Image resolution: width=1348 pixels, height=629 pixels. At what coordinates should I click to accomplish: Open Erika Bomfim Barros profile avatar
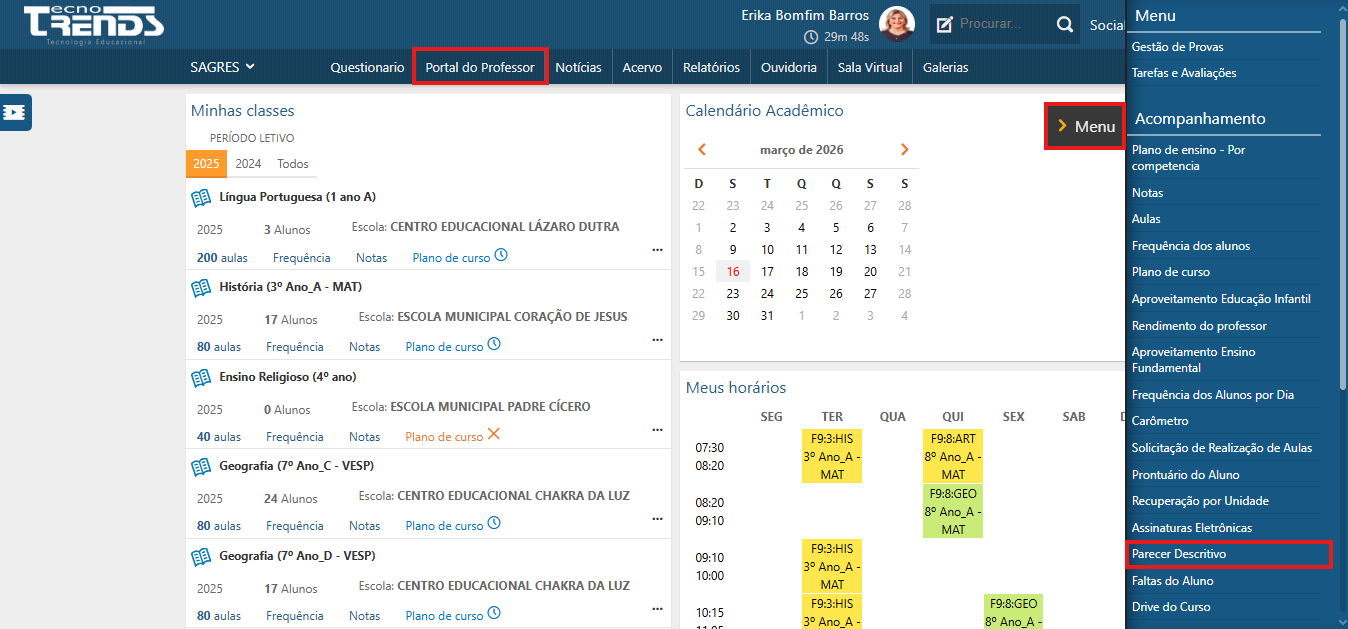coord(896,25)
